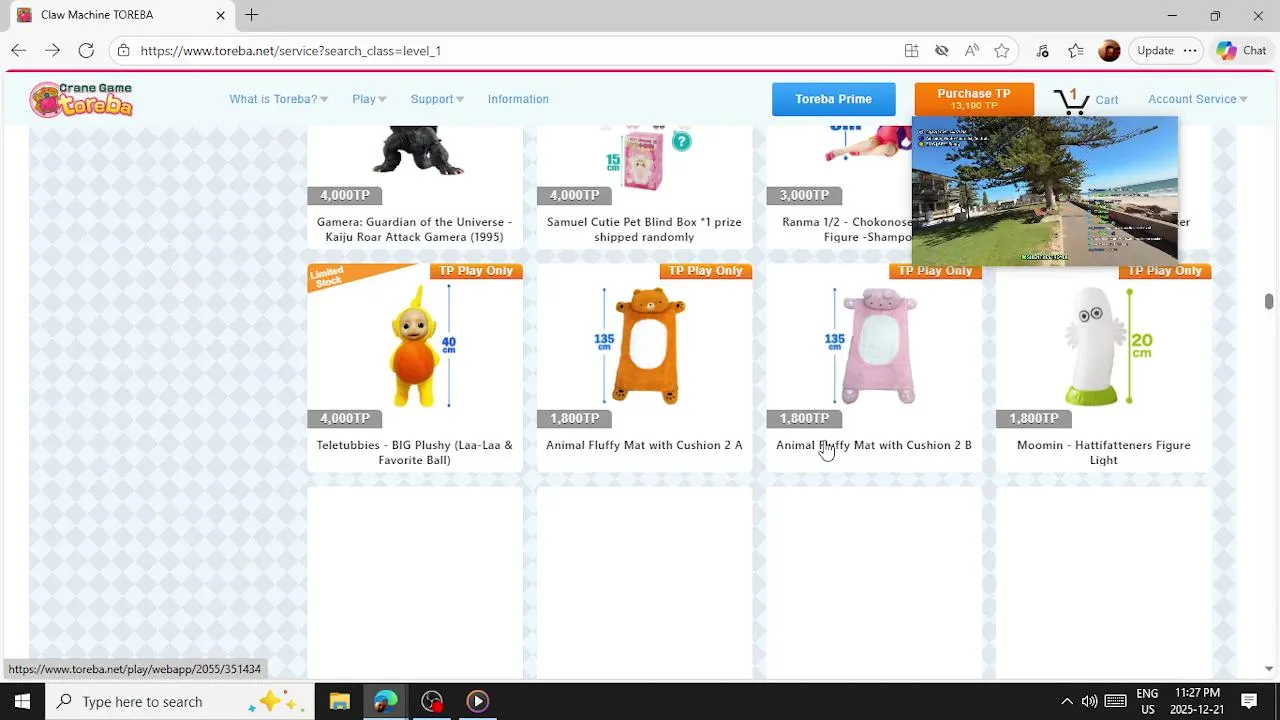The image size is (1280, 720).
Task: Click the picture-in-picture beach video overlay
Action: (1045, 190)
